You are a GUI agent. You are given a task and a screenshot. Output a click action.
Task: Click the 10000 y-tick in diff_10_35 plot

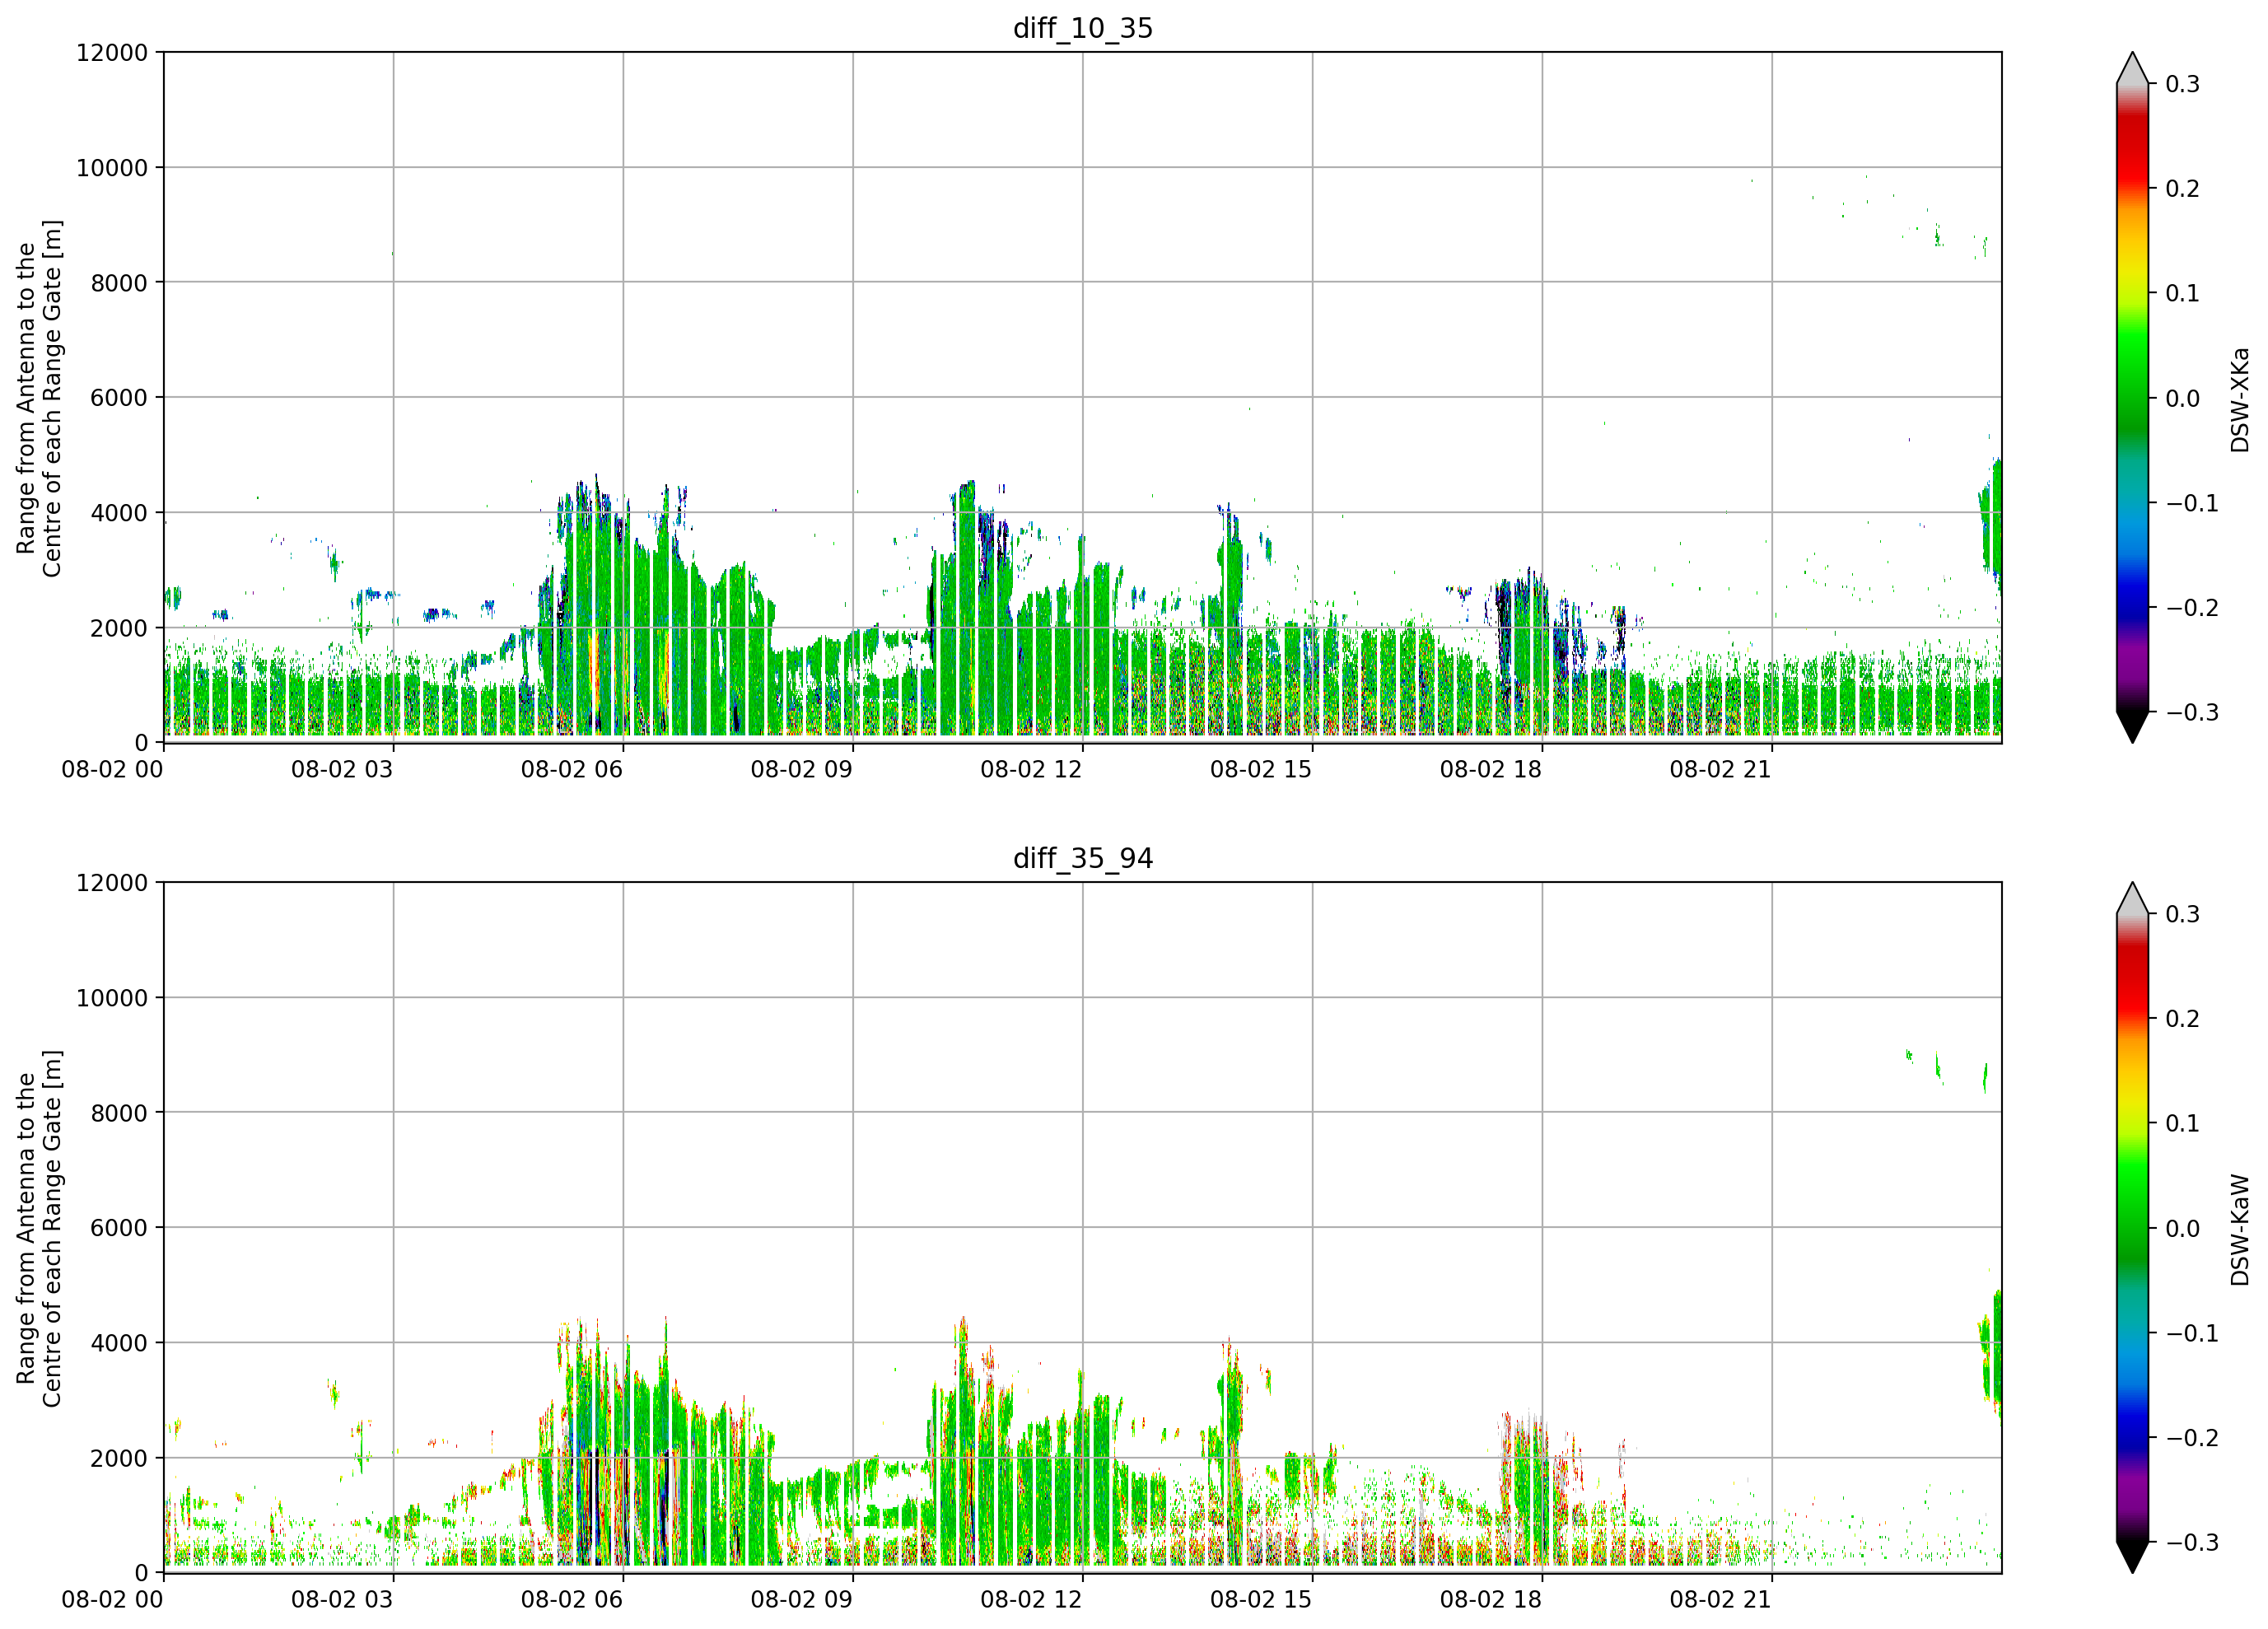112,168
